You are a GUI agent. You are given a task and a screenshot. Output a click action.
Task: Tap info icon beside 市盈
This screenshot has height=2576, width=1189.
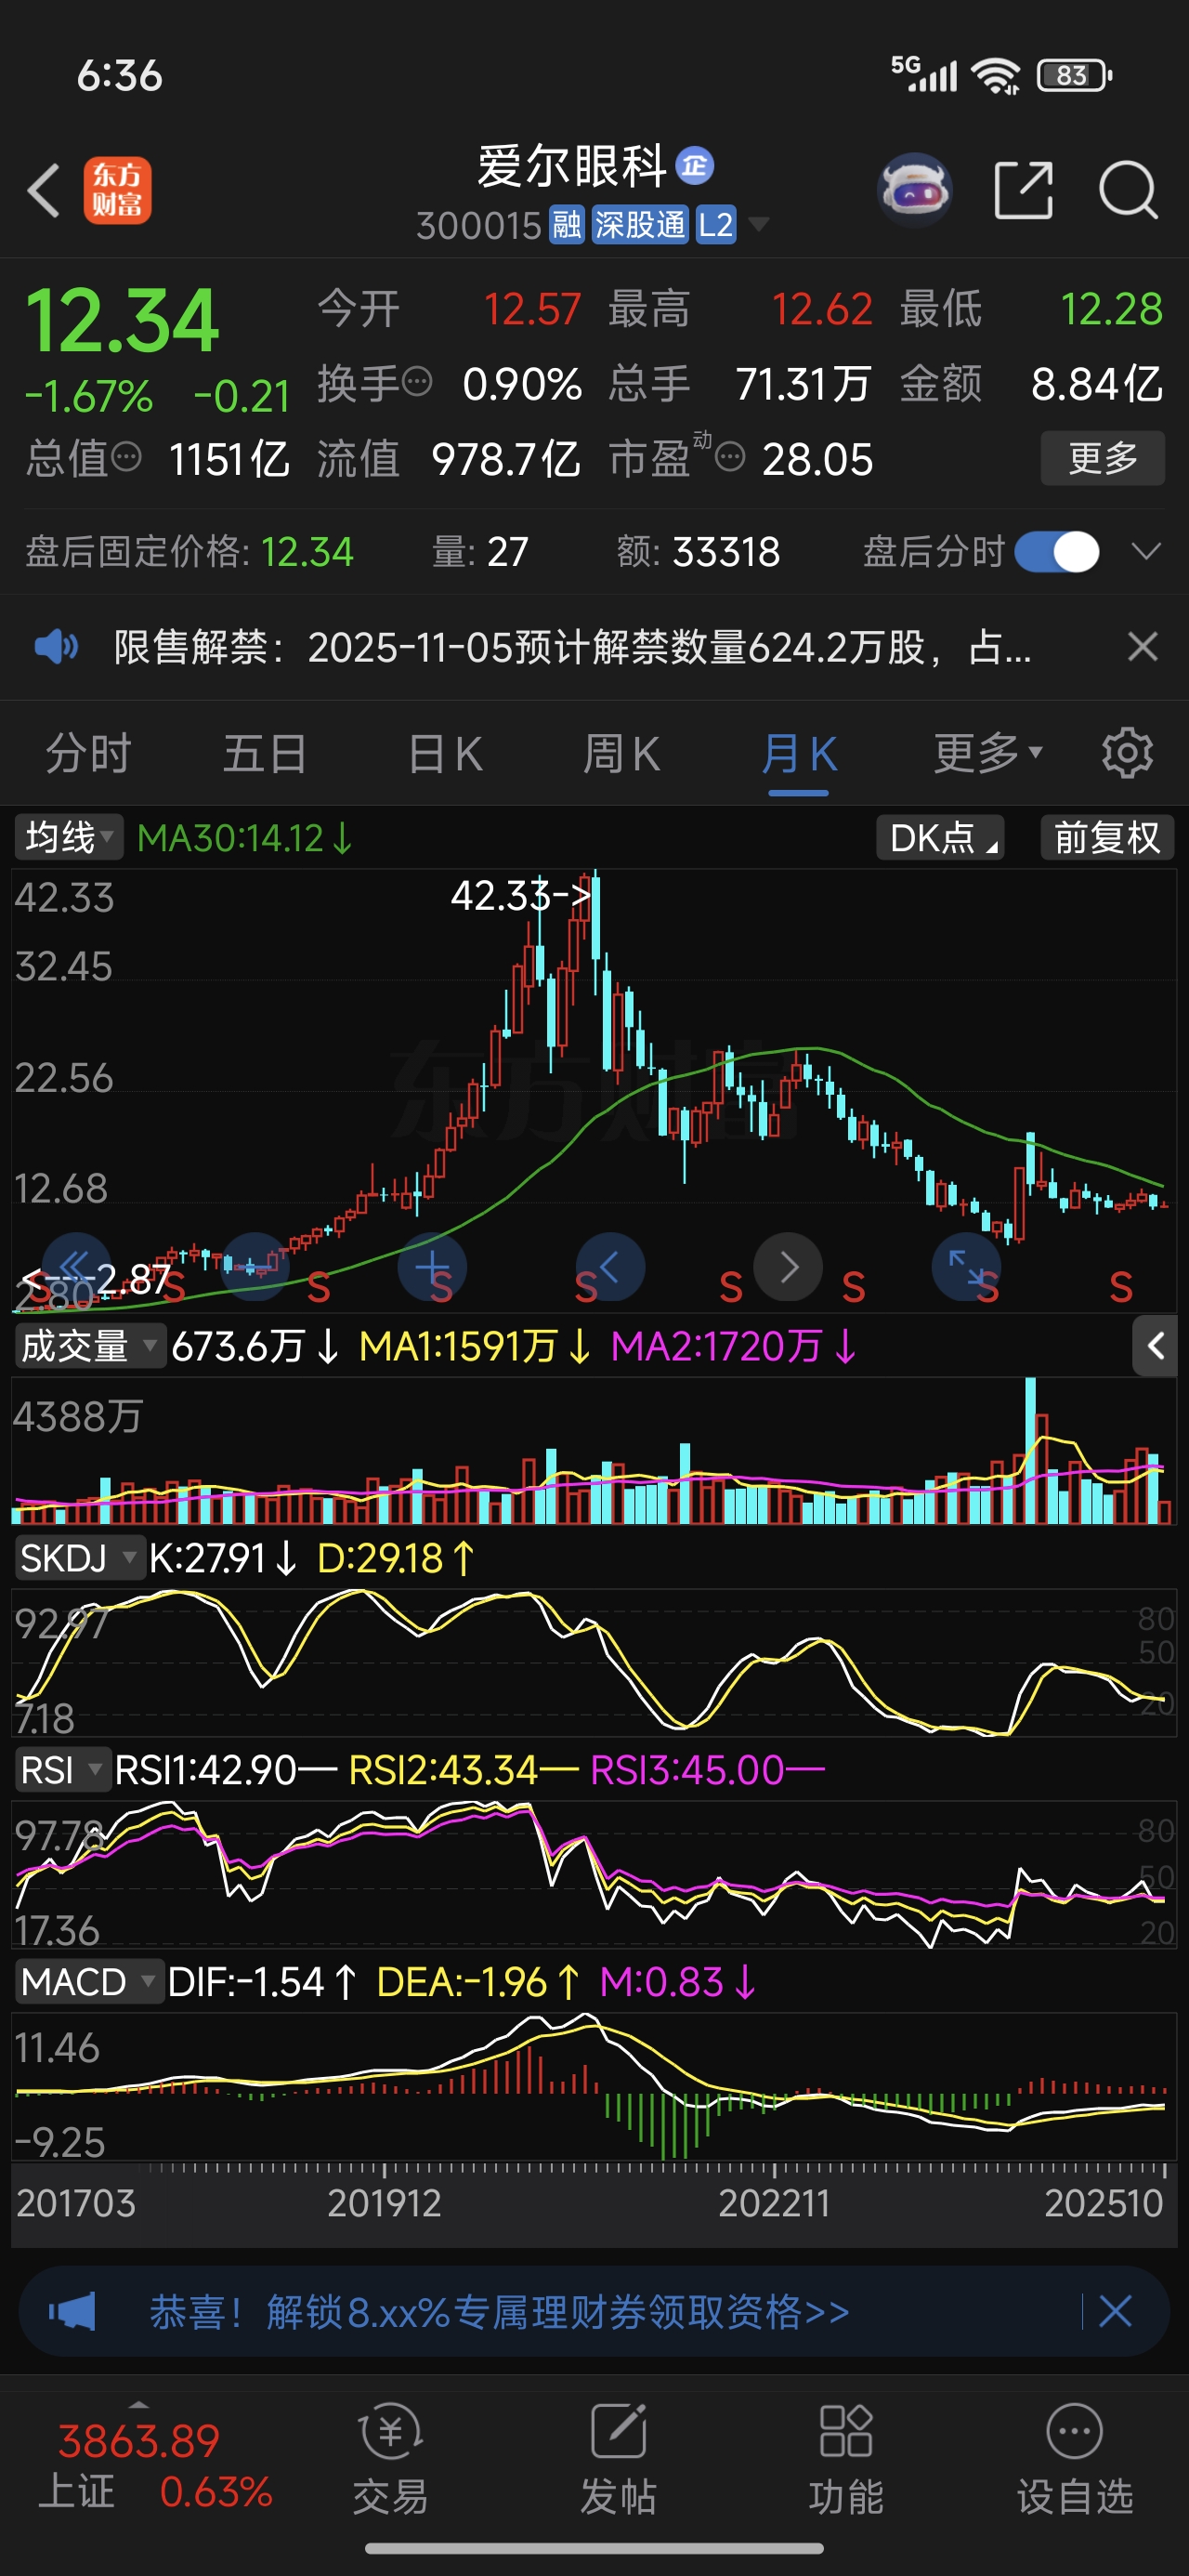coord(731,457)
